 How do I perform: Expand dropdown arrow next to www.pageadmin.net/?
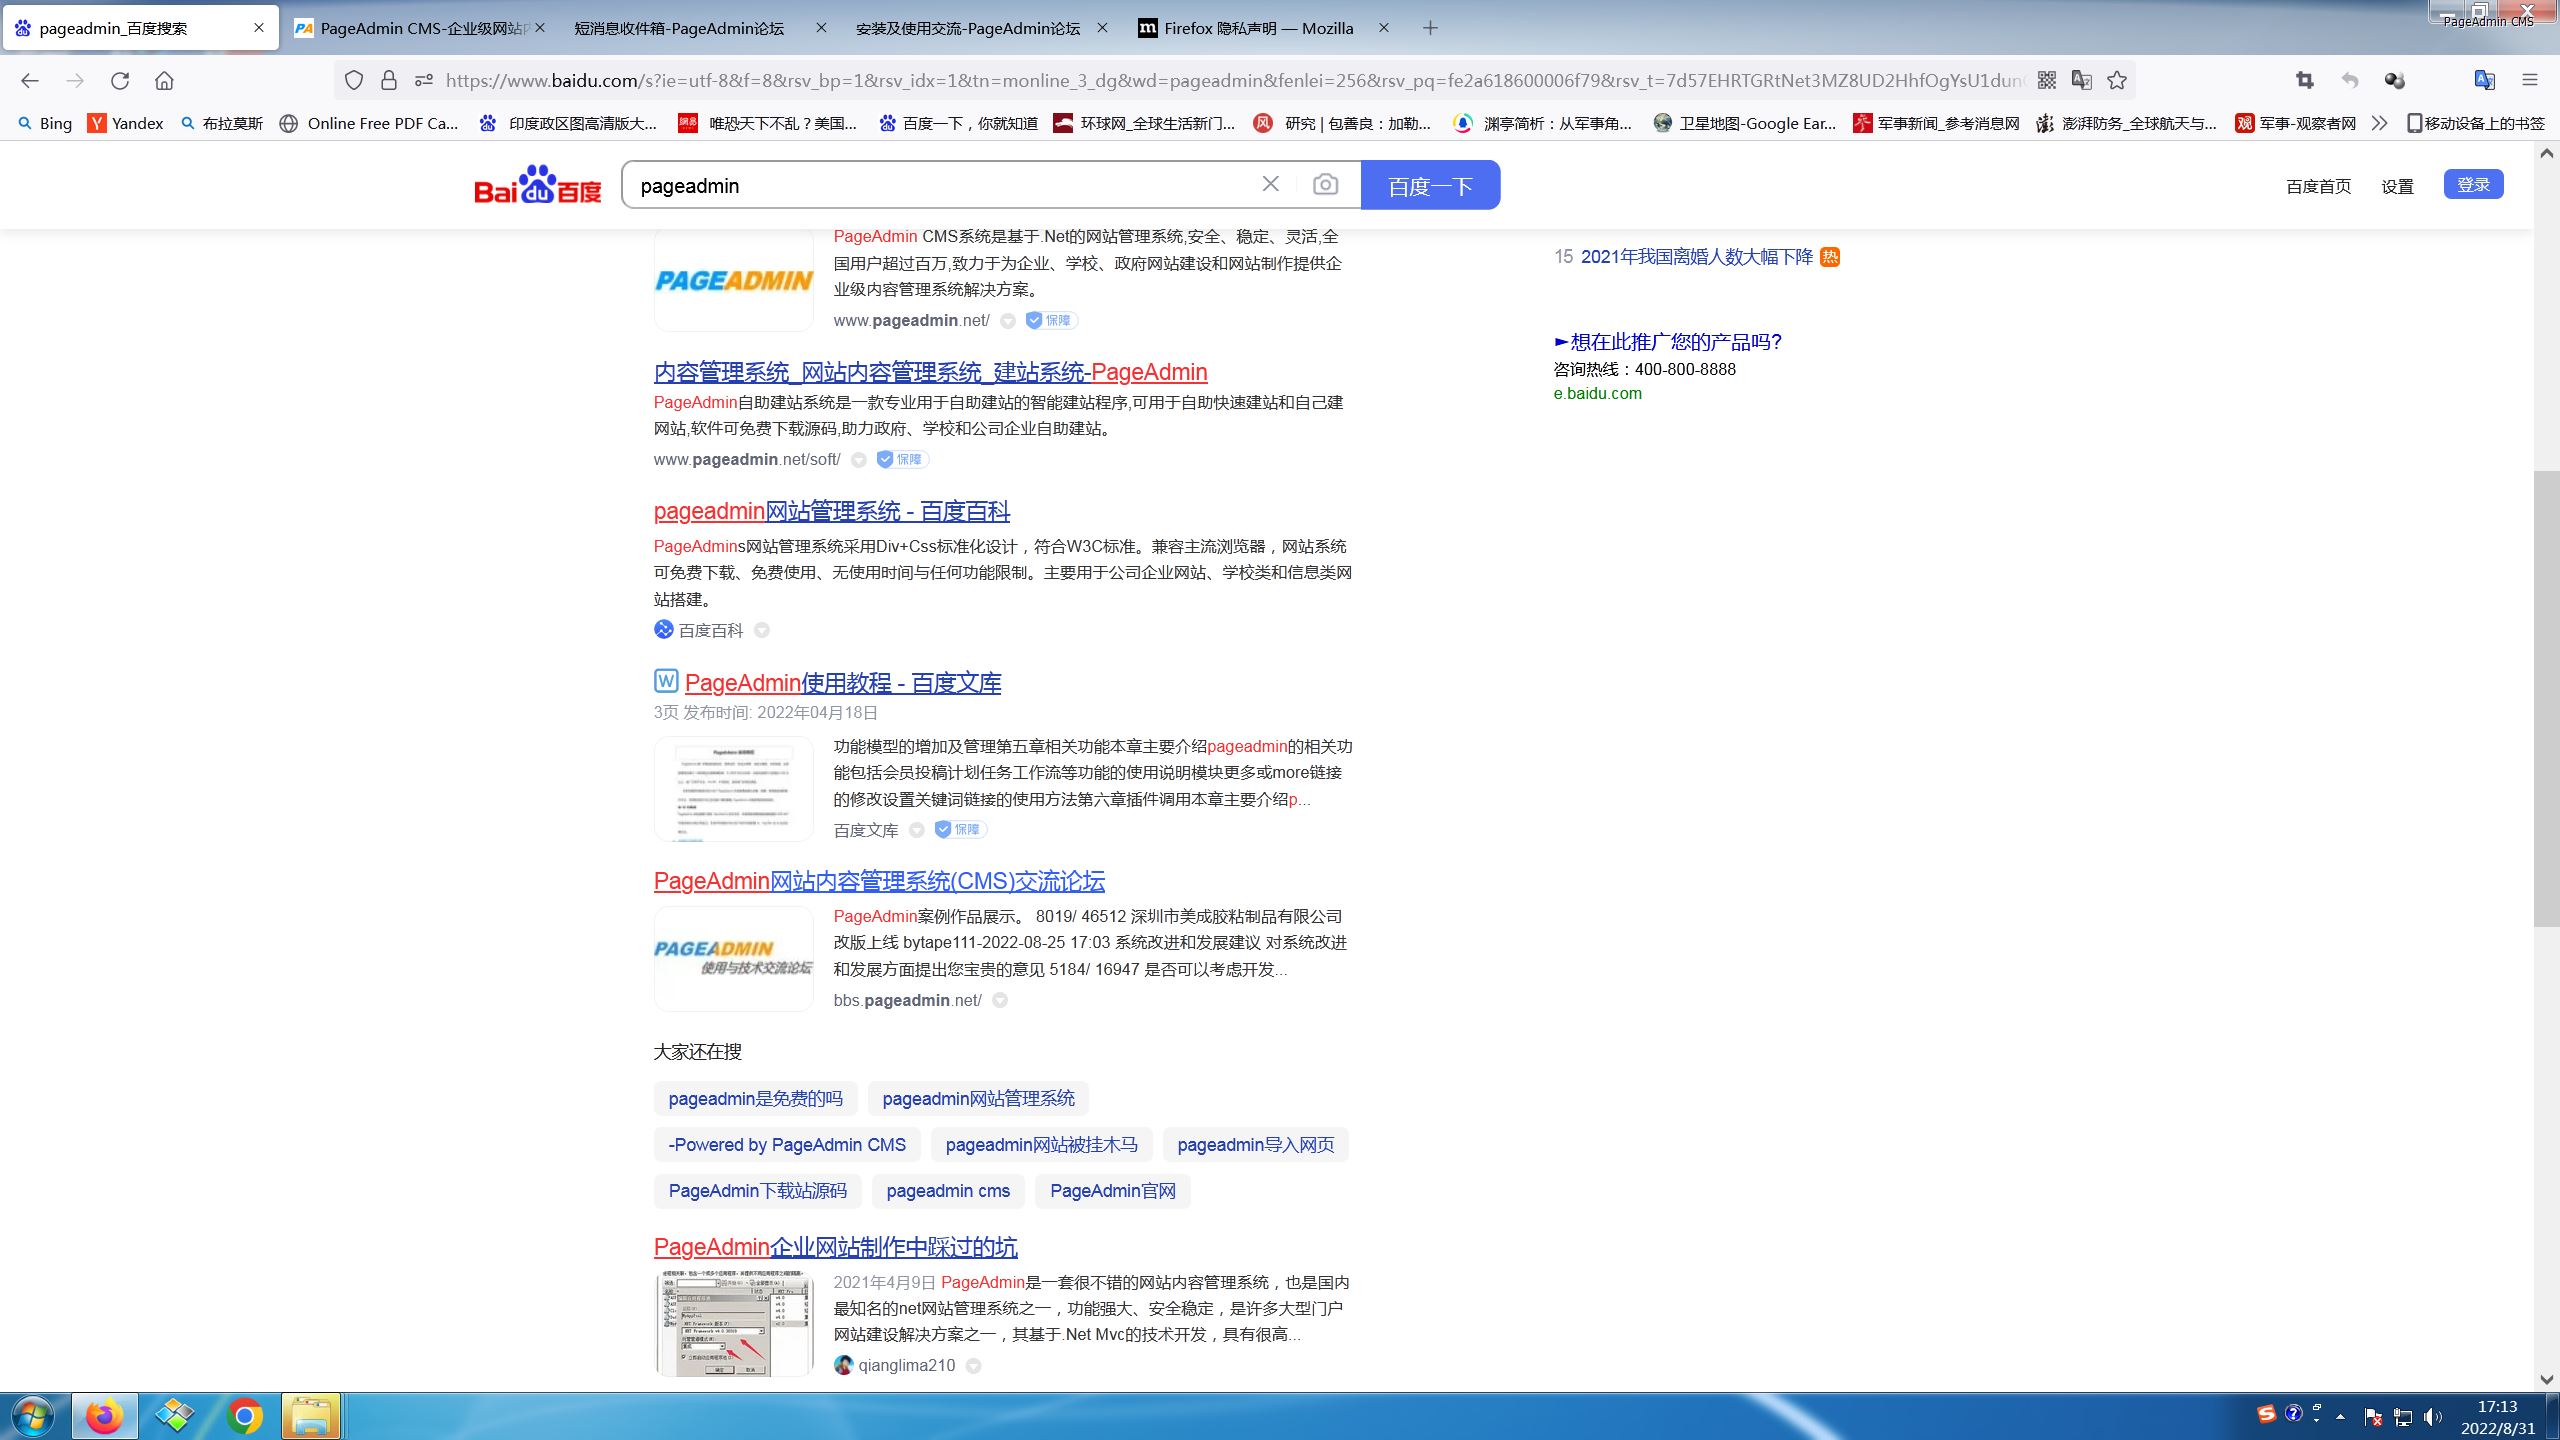[x=1008, y=321]
